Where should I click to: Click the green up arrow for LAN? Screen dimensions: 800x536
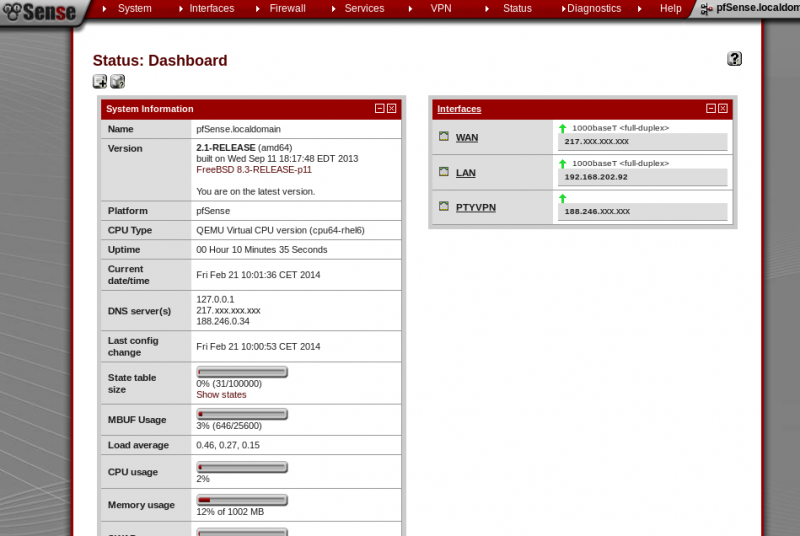click(563, 164)
